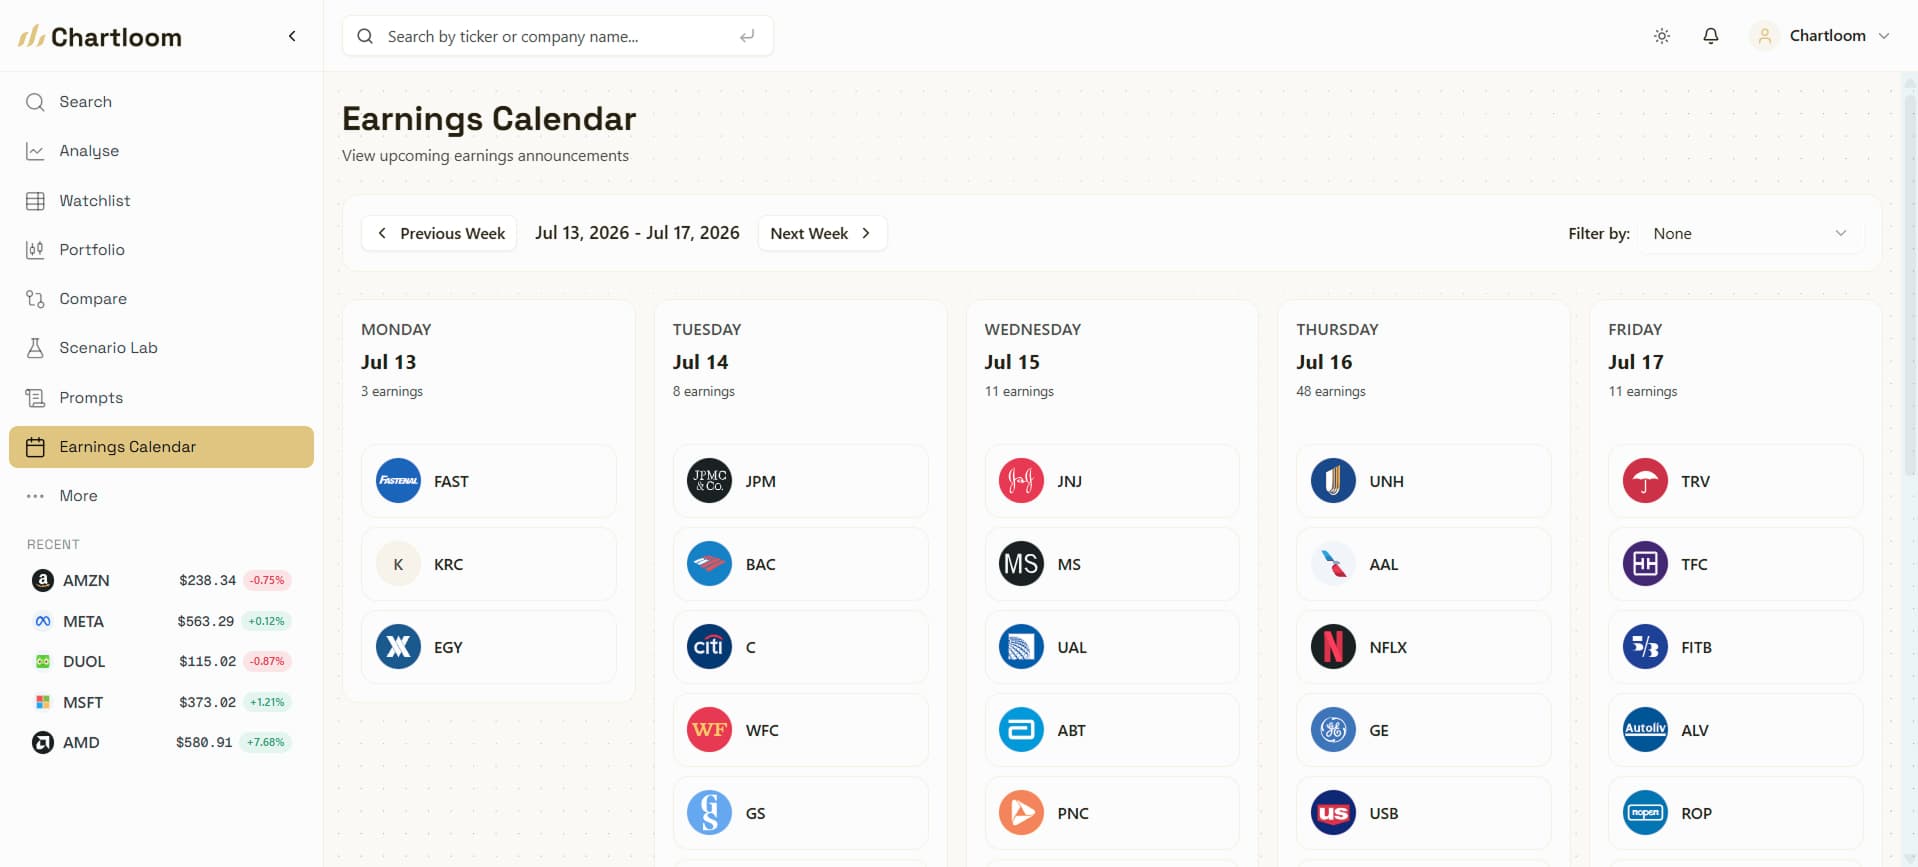This screenshot has width=1918, height=867.
Task: Open the Watchlist page
Action: pyautogui.click(x=161, y=201)
